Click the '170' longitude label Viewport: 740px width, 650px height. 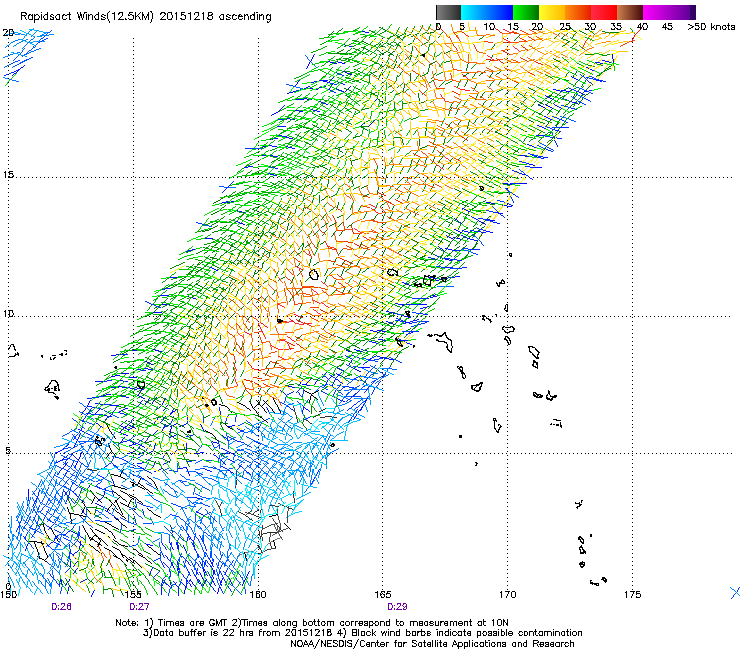tap(507, 594)
